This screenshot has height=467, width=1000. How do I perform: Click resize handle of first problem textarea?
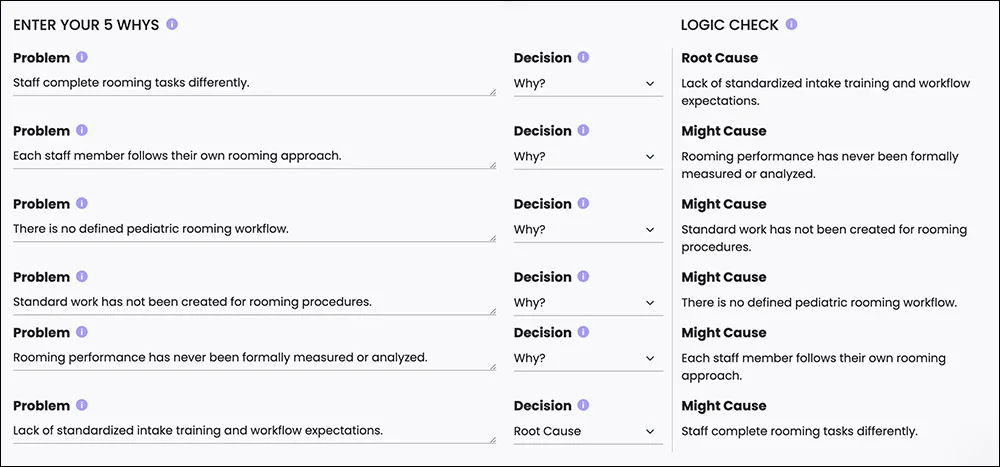coord(492,93)
